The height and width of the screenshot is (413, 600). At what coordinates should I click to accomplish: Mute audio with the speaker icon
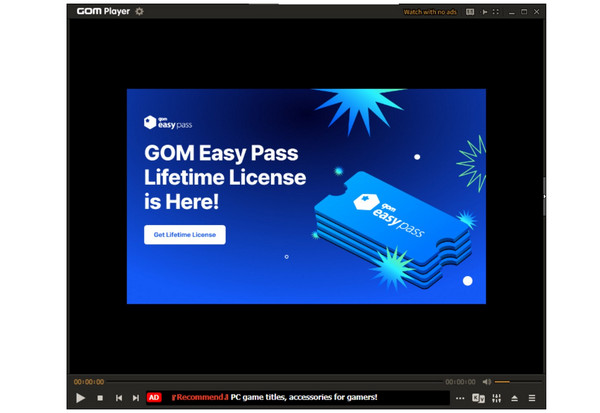pyautogui.click(x=486, y=382)
